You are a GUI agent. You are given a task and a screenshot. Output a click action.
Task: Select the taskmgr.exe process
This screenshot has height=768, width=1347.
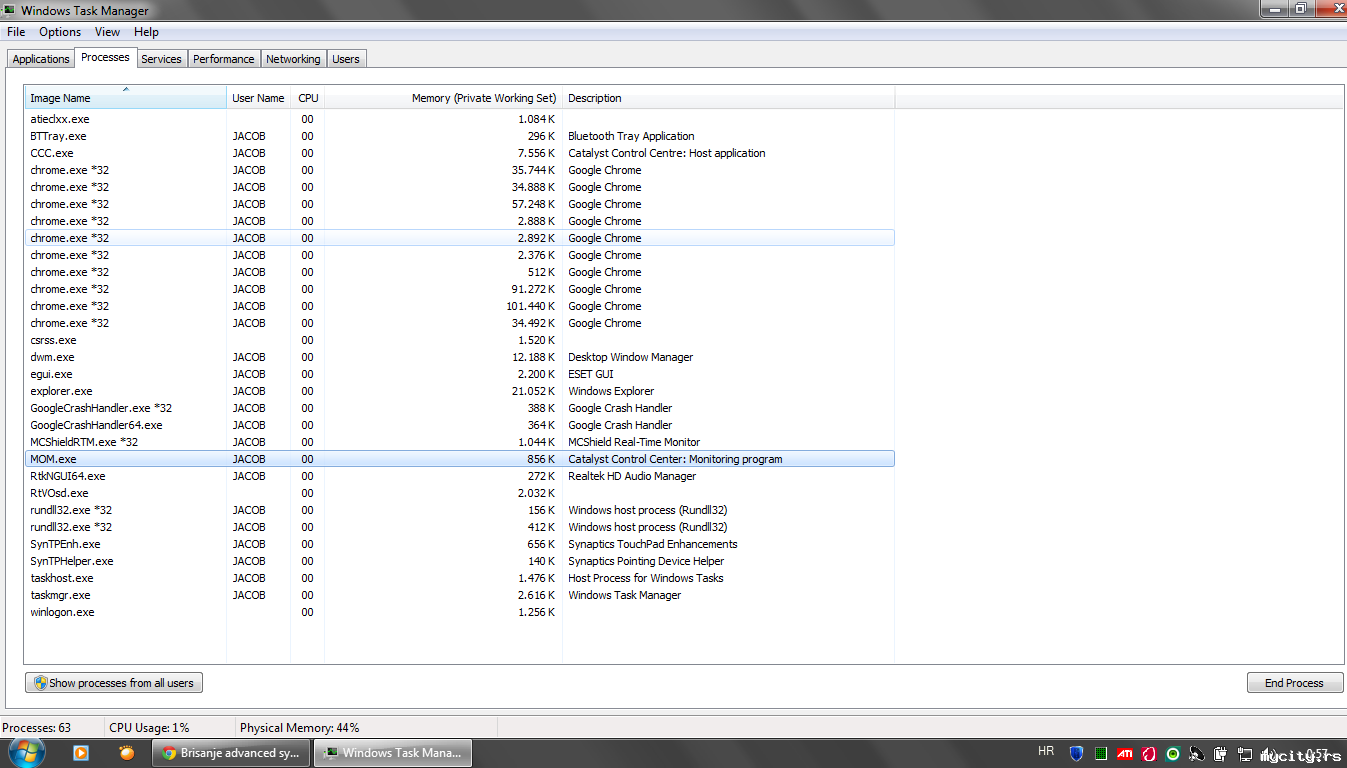coord(460,595)
